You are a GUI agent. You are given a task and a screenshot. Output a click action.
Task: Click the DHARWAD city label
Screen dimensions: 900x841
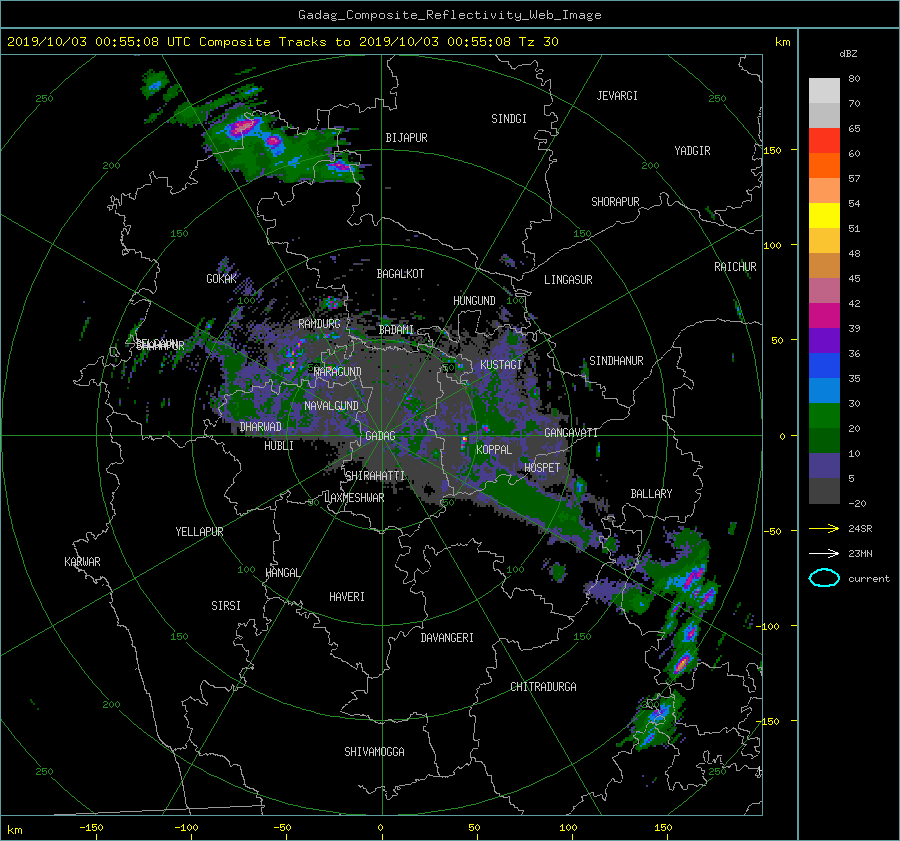tap(261, 427)
